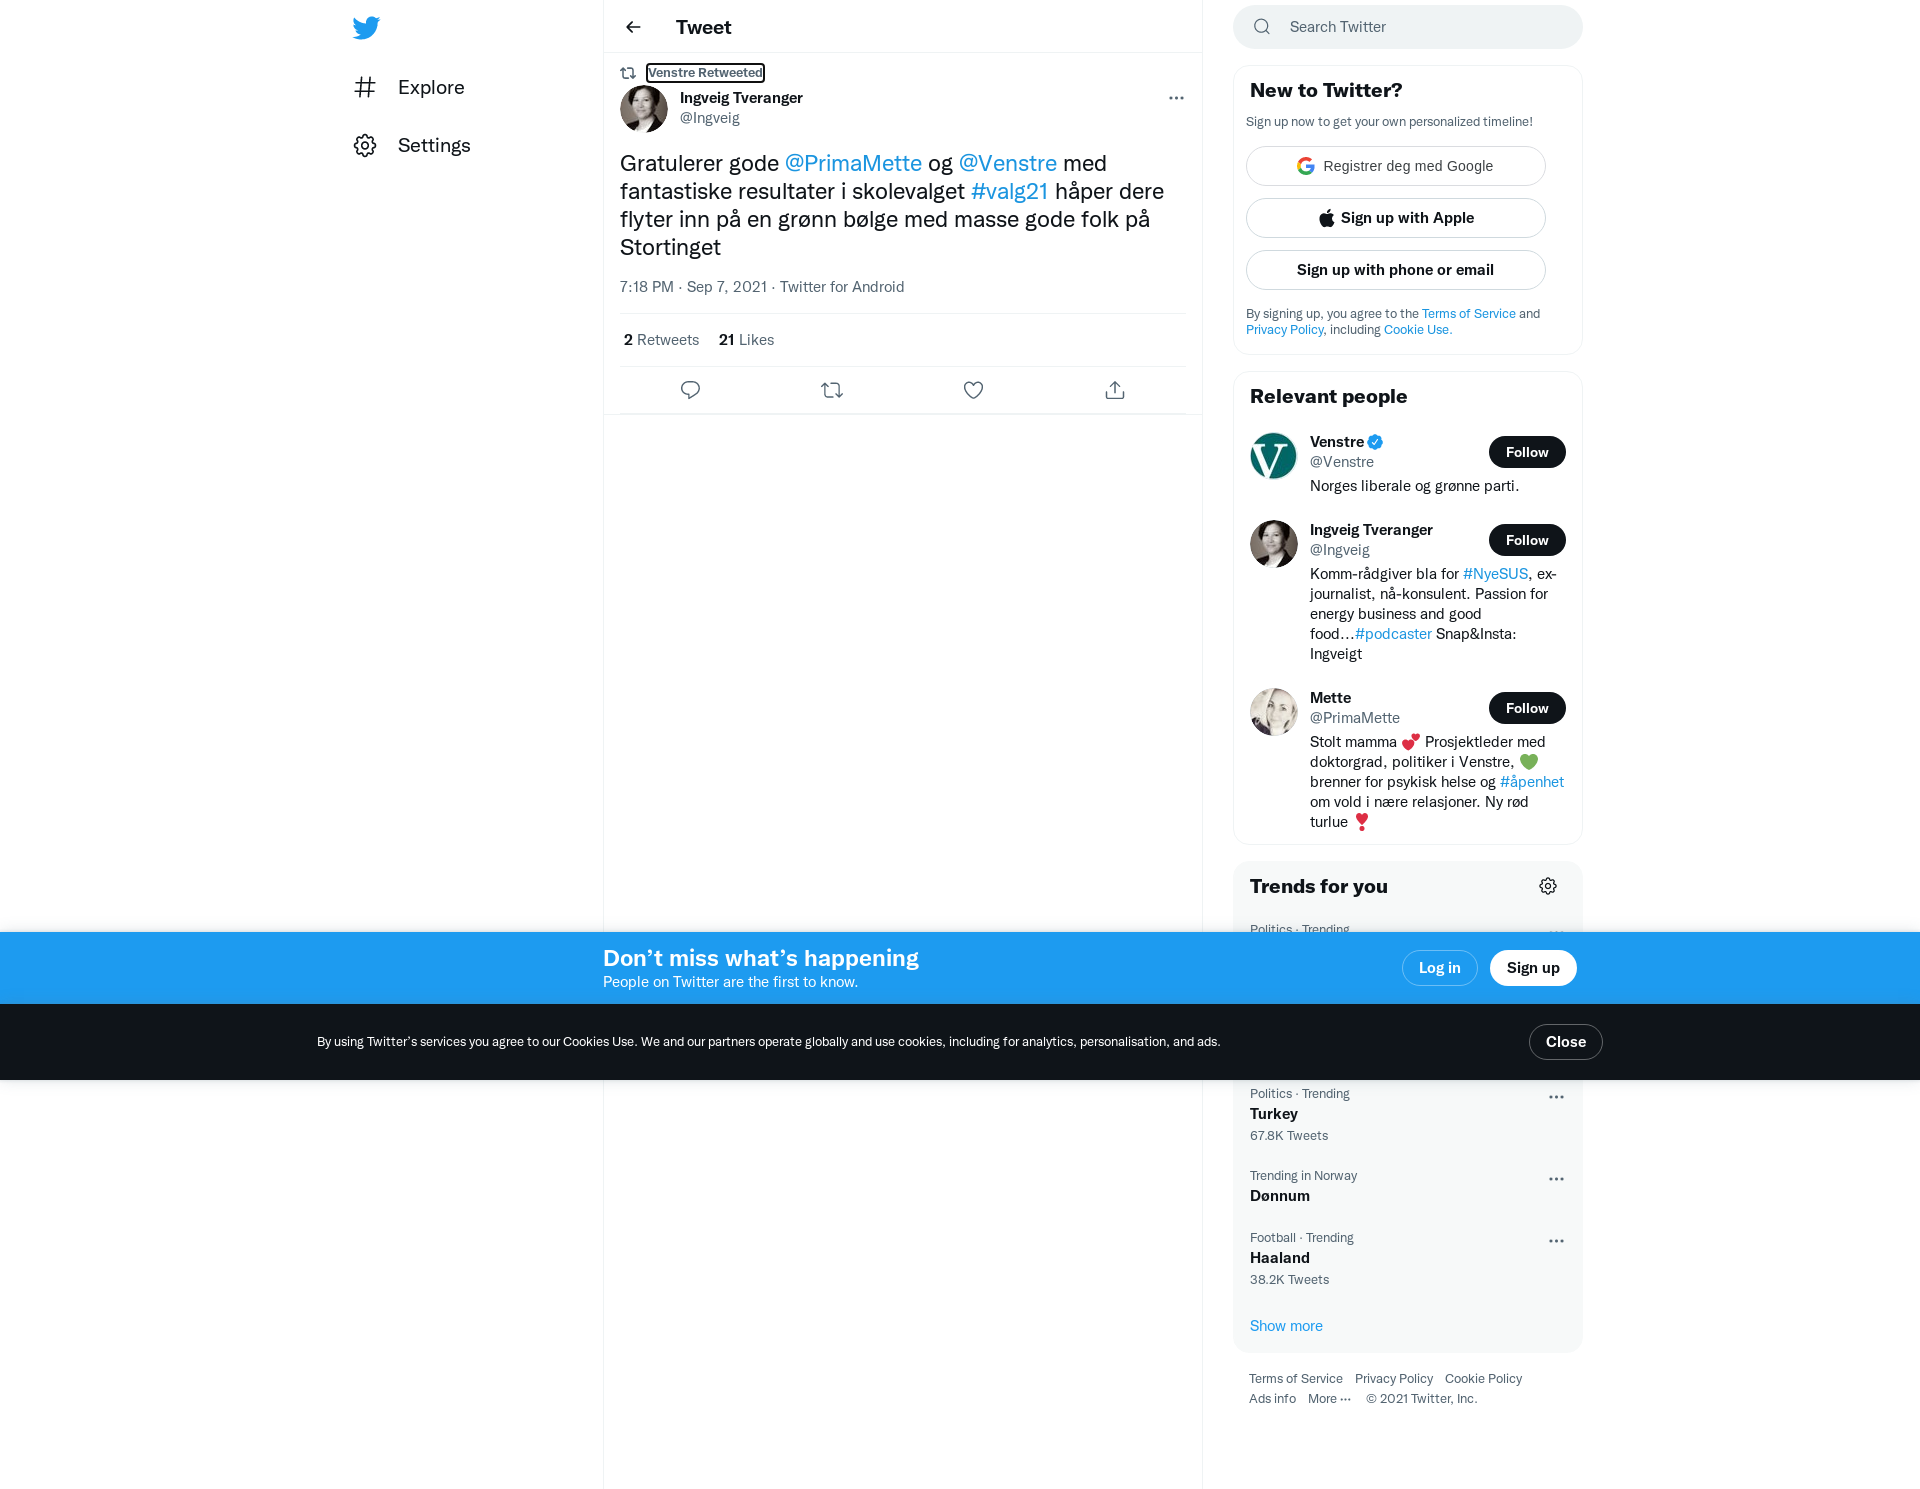Image resolution: width=1920 pixels, height=1489 pixels.
Task: Close the cookie notice banner
Action: coord(1566,1042)
